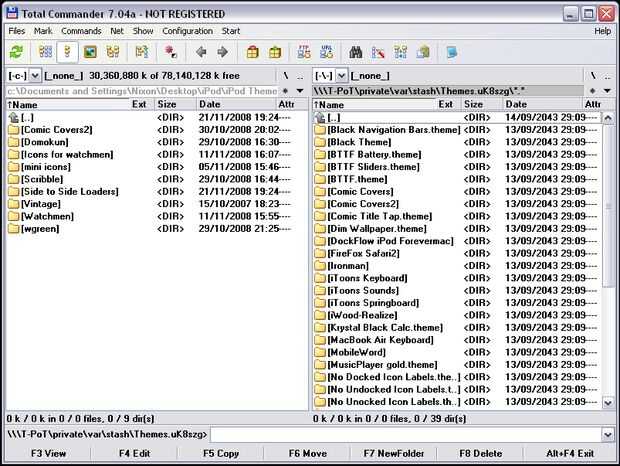
Task: Switch to brief file names view icon
Action: (45, 52)
